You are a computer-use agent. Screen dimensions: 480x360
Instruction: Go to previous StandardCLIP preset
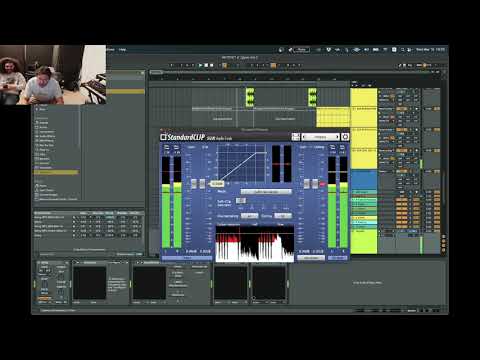pos(303,137)
